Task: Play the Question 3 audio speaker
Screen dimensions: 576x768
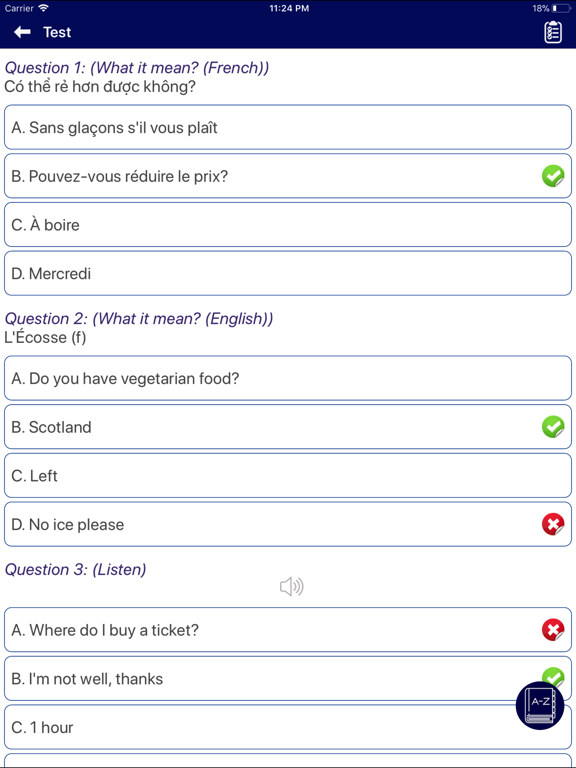Action: click(x=291, y=586)
